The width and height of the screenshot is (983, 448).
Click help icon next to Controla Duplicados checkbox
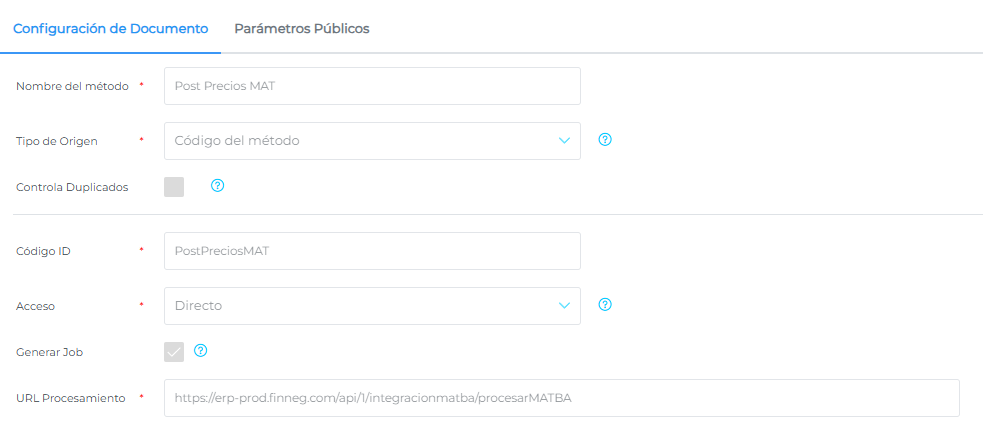[x=217, y=185]
